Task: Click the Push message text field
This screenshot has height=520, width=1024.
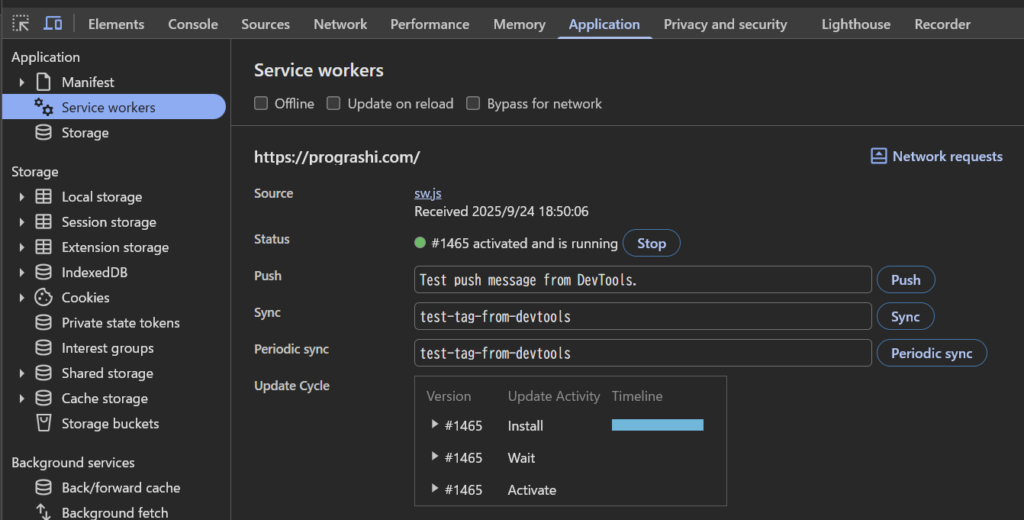Action: click(x=642, y=280)
